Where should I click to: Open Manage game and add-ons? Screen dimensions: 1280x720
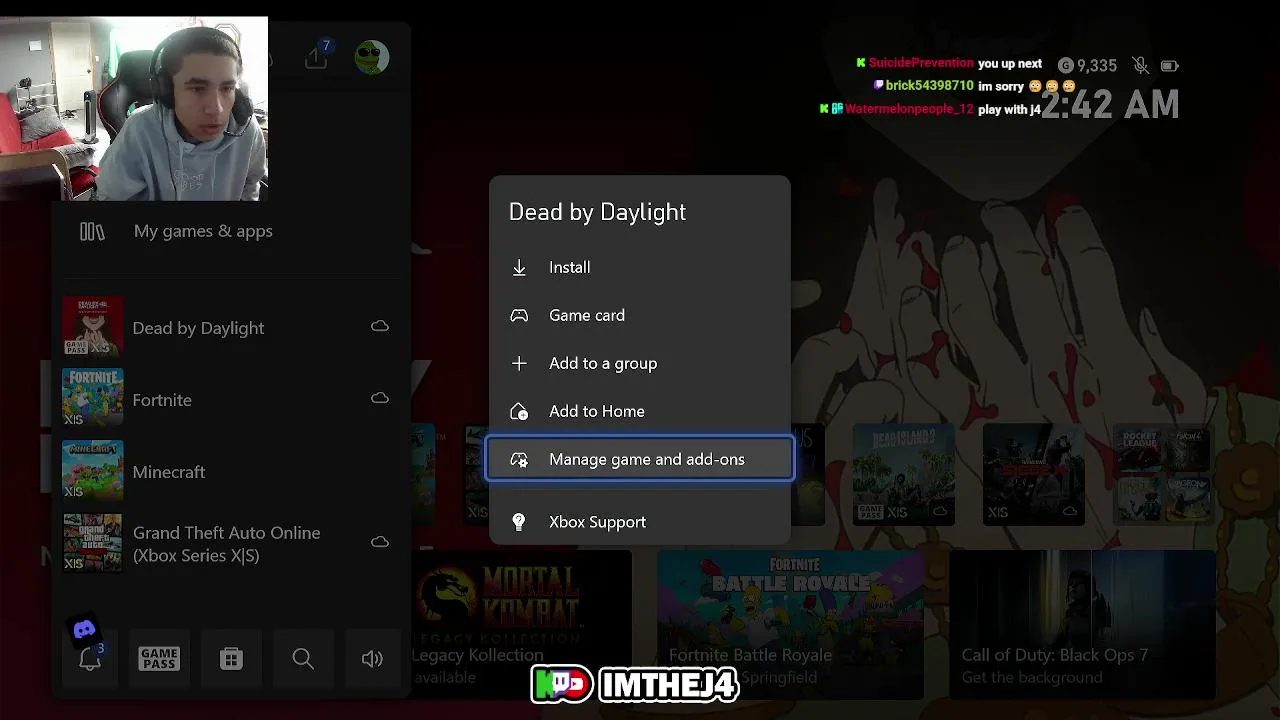tap(640, 459)
